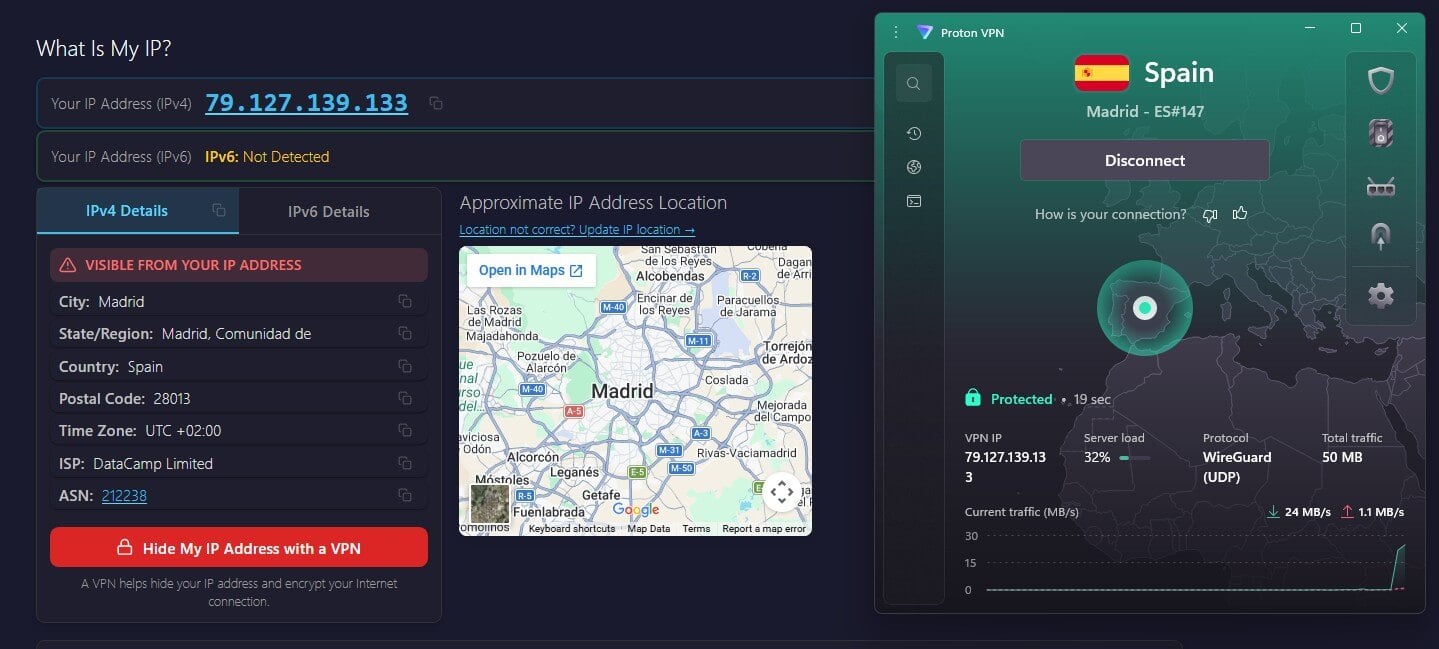Open the Proton VPN search sidebar icon
This screenshot has height=649, width=1439.
click(x=913, y=84)
